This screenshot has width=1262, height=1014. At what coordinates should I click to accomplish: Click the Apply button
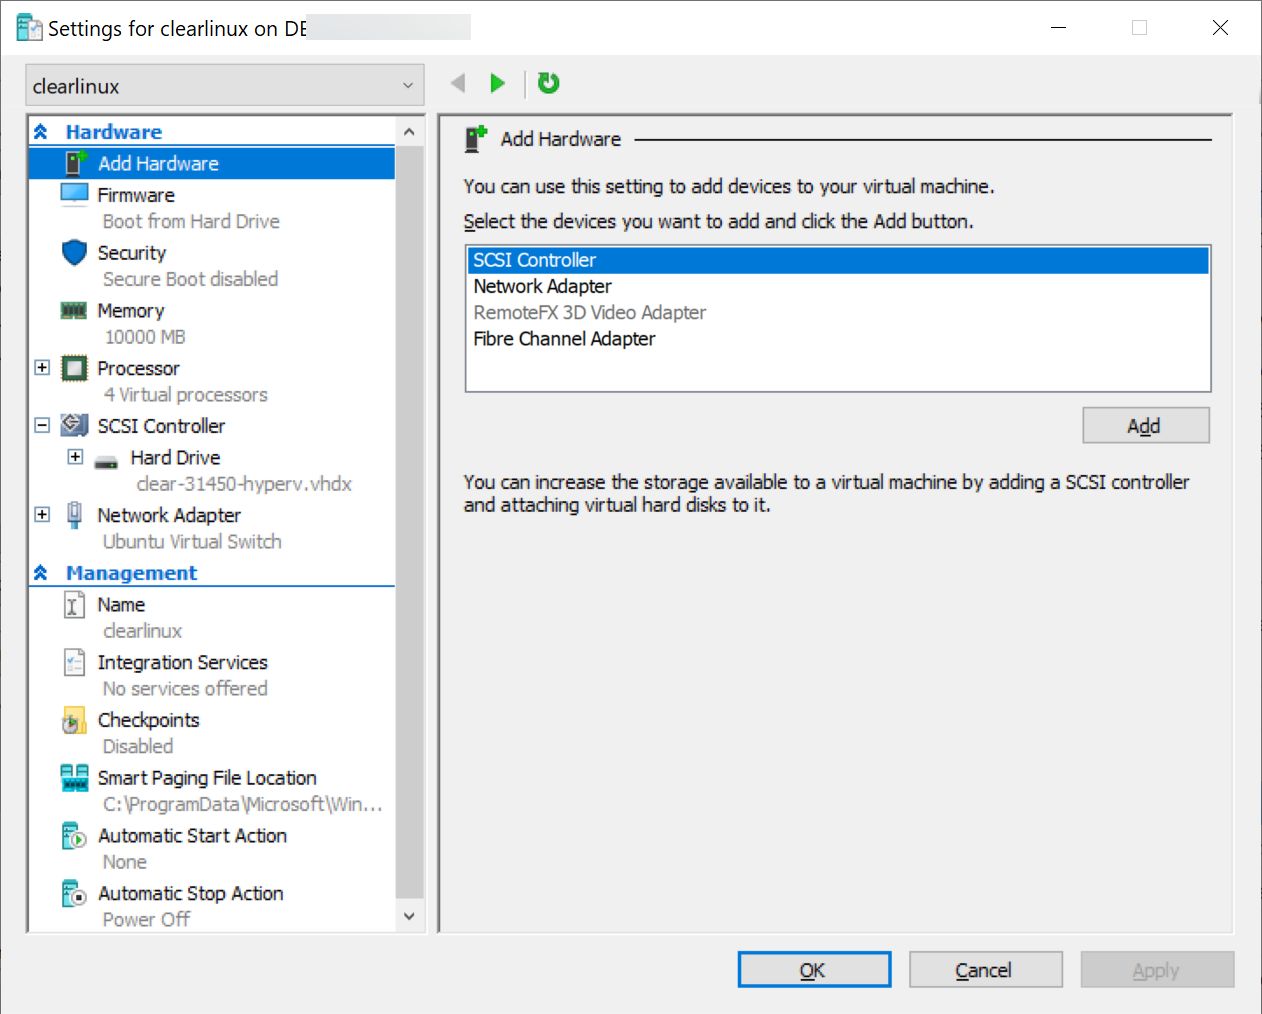(1157, 970)
